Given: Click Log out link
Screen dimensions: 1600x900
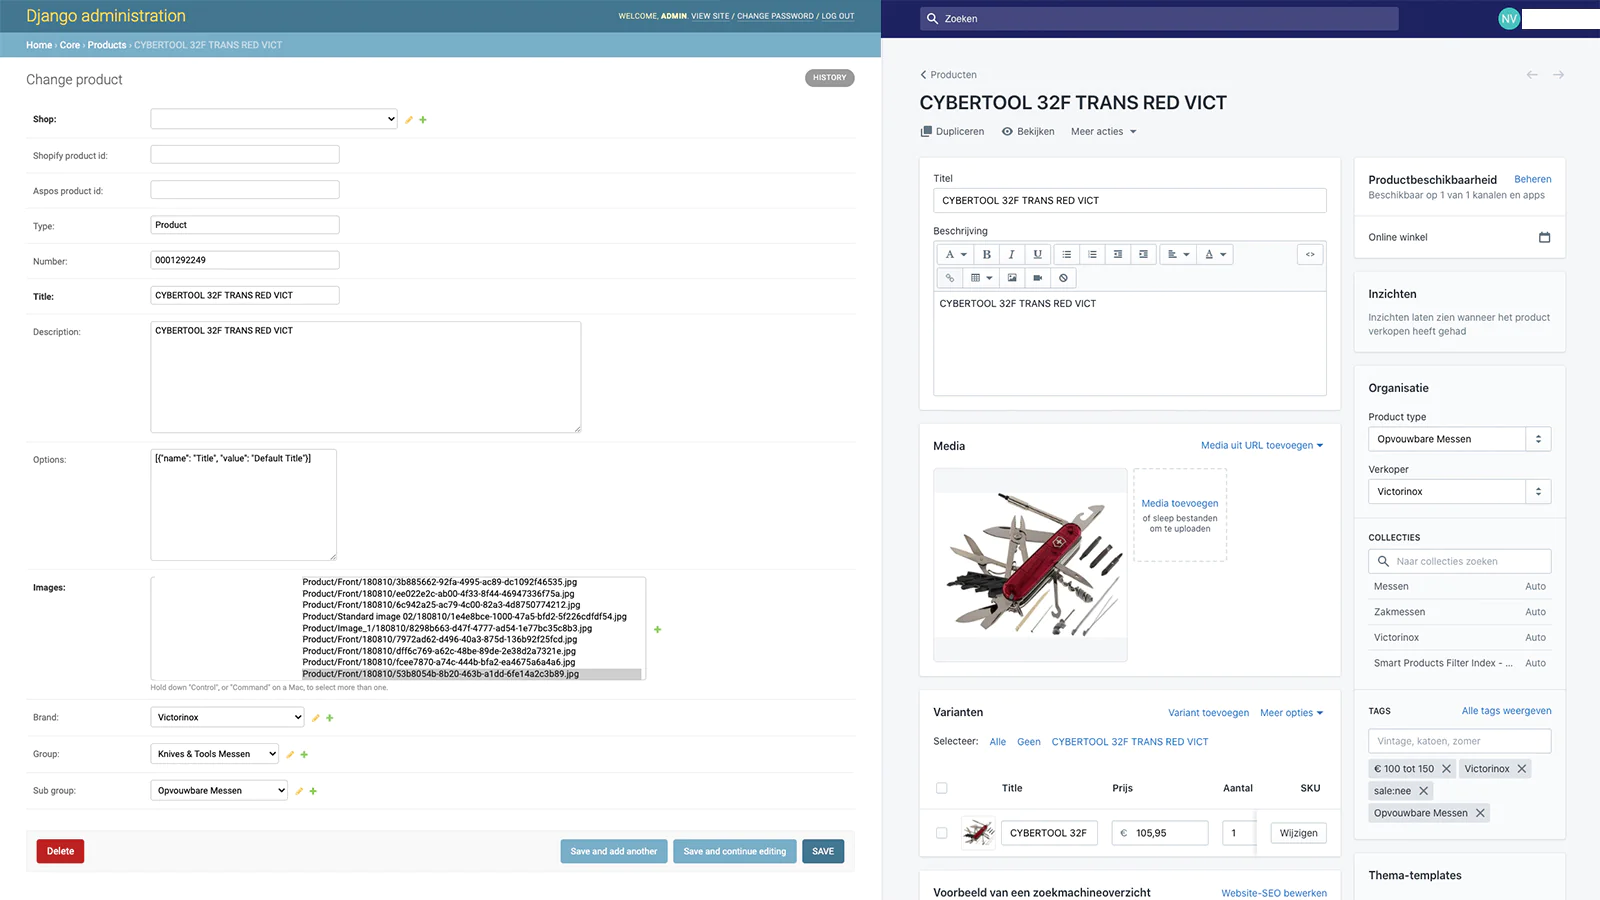Looking at the screenshot, I should 838,16.
